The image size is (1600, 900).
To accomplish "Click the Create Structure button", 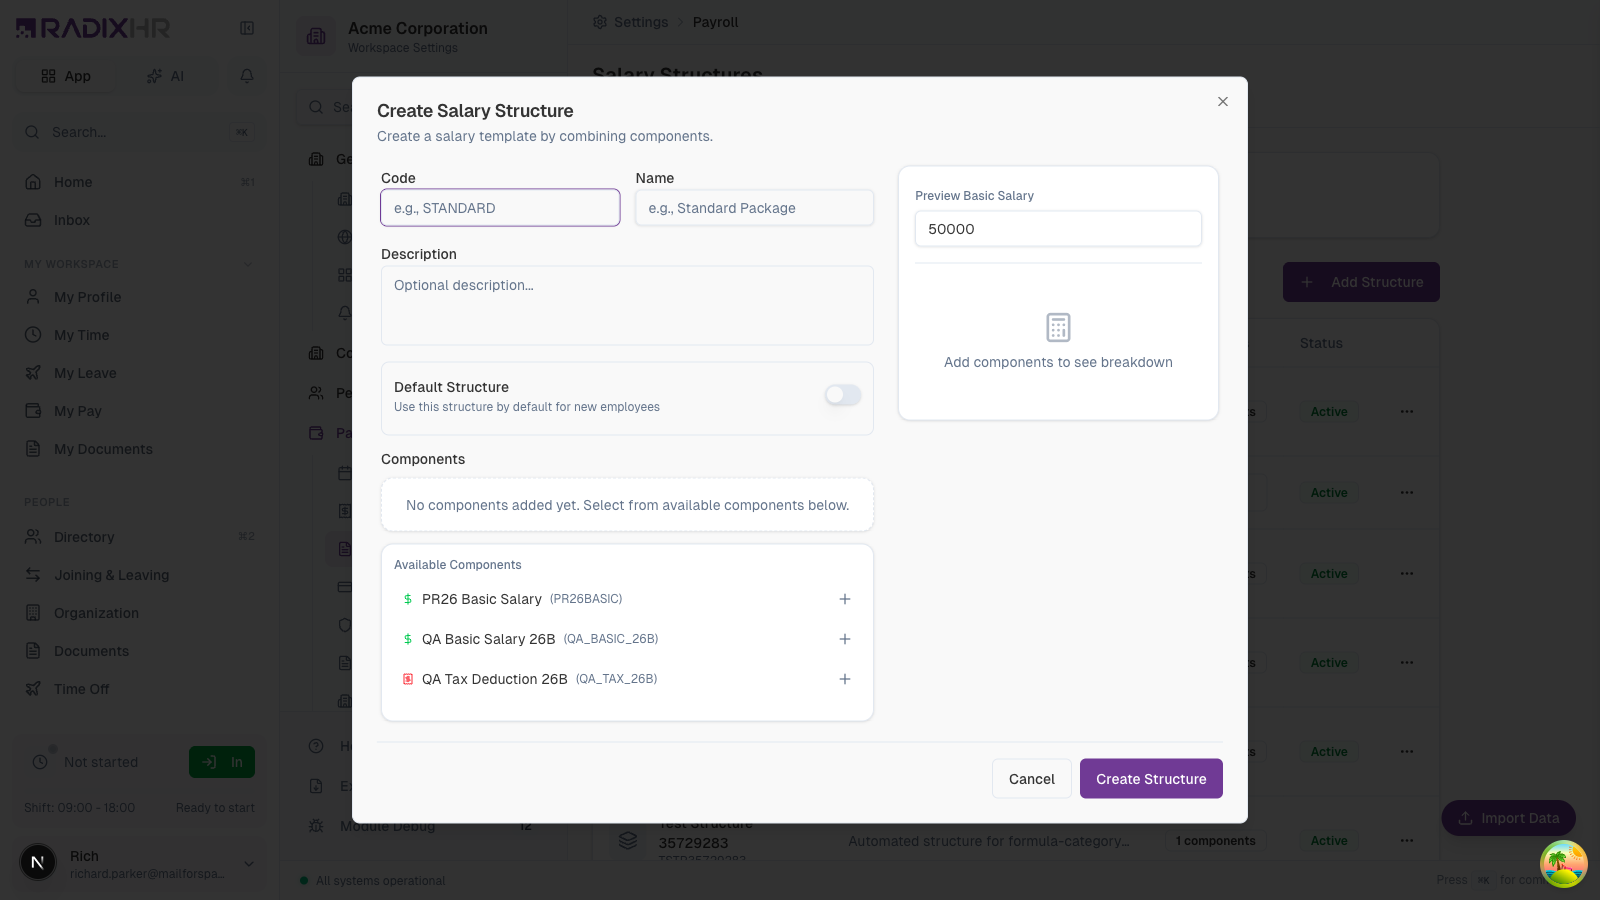I will click(1151, 779).
